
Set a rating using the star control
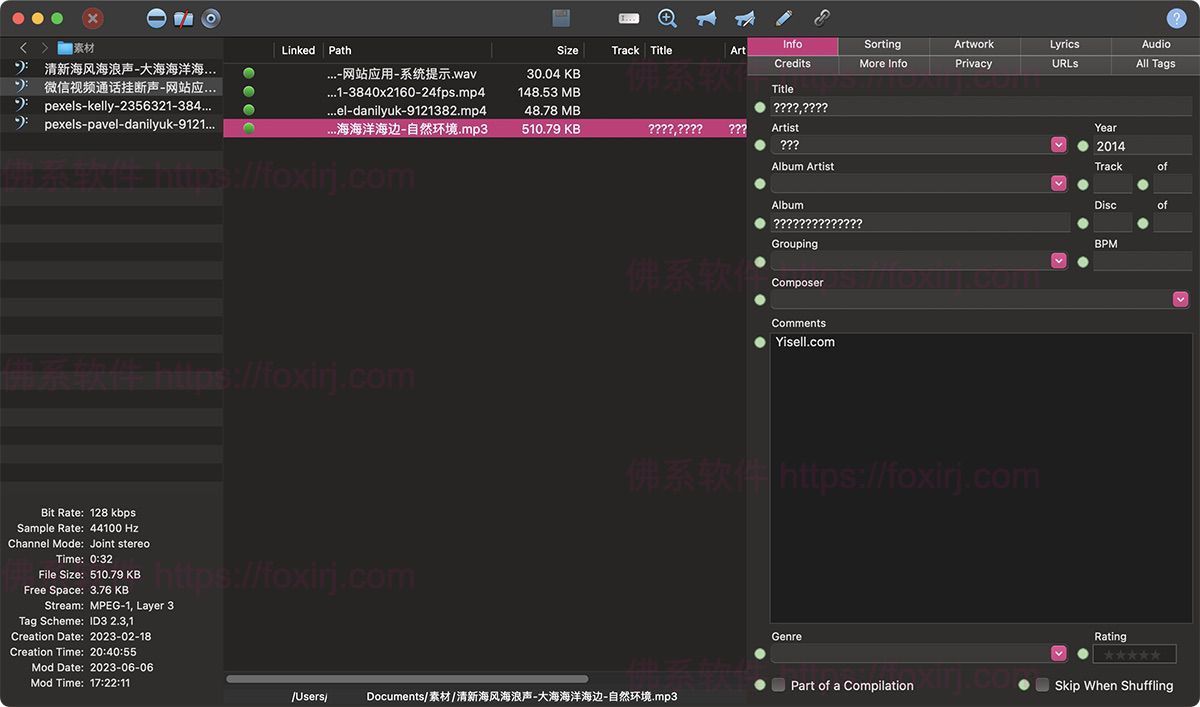(x=1134, y=653)
